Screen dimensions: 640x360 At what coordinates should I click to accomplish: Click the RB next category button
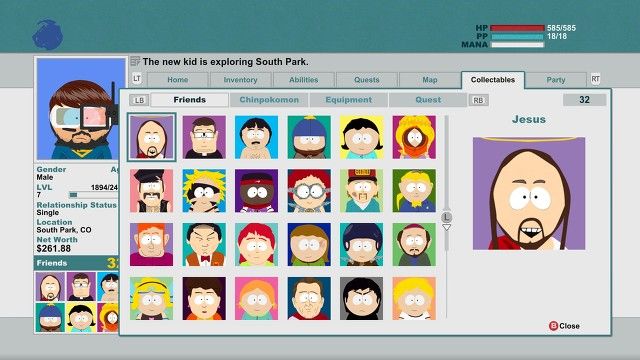click(x=478, y=100)
